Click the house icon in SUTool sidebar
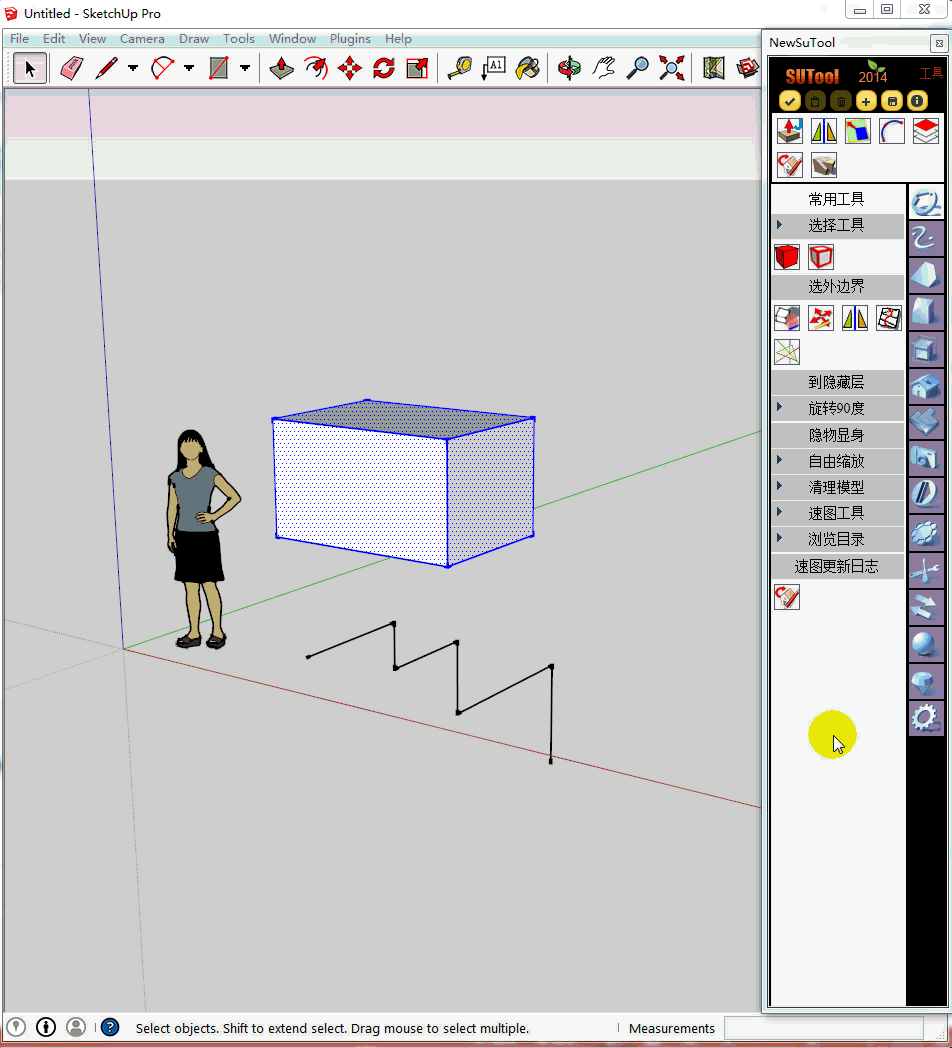This screenshot has height=1048, width=952. pyautogui.click(x=926, y=386)
